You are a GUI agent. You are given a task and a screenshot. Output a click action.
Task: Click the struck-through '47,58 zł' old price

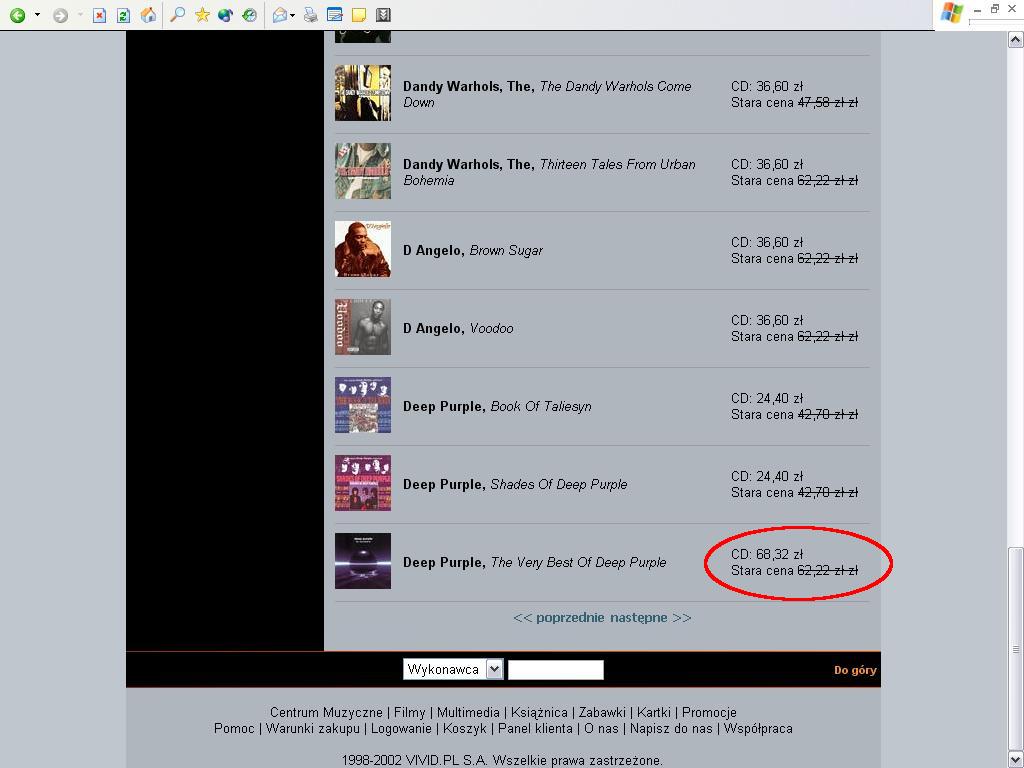pos(827,103)
